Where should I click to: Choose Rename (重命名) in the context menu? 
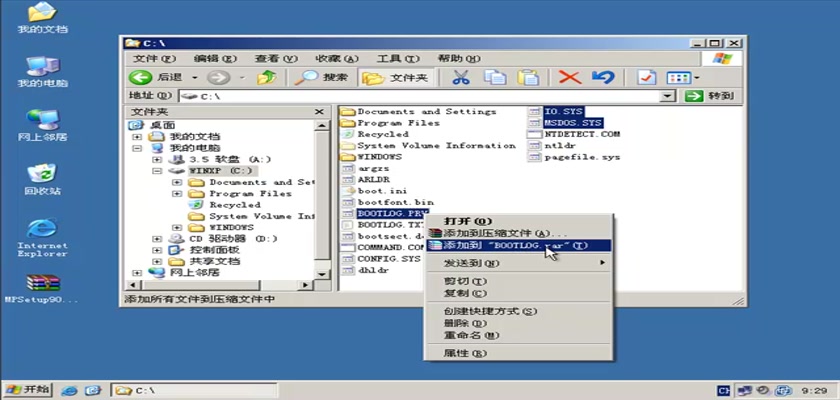pos(519,335)
